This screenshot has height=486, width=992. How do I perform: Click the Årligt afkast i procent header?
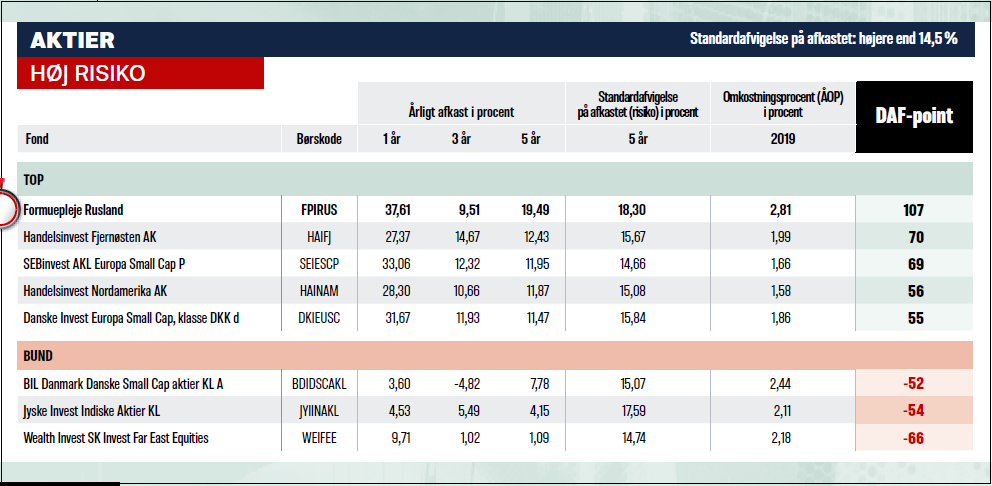[x=461, y=113]
